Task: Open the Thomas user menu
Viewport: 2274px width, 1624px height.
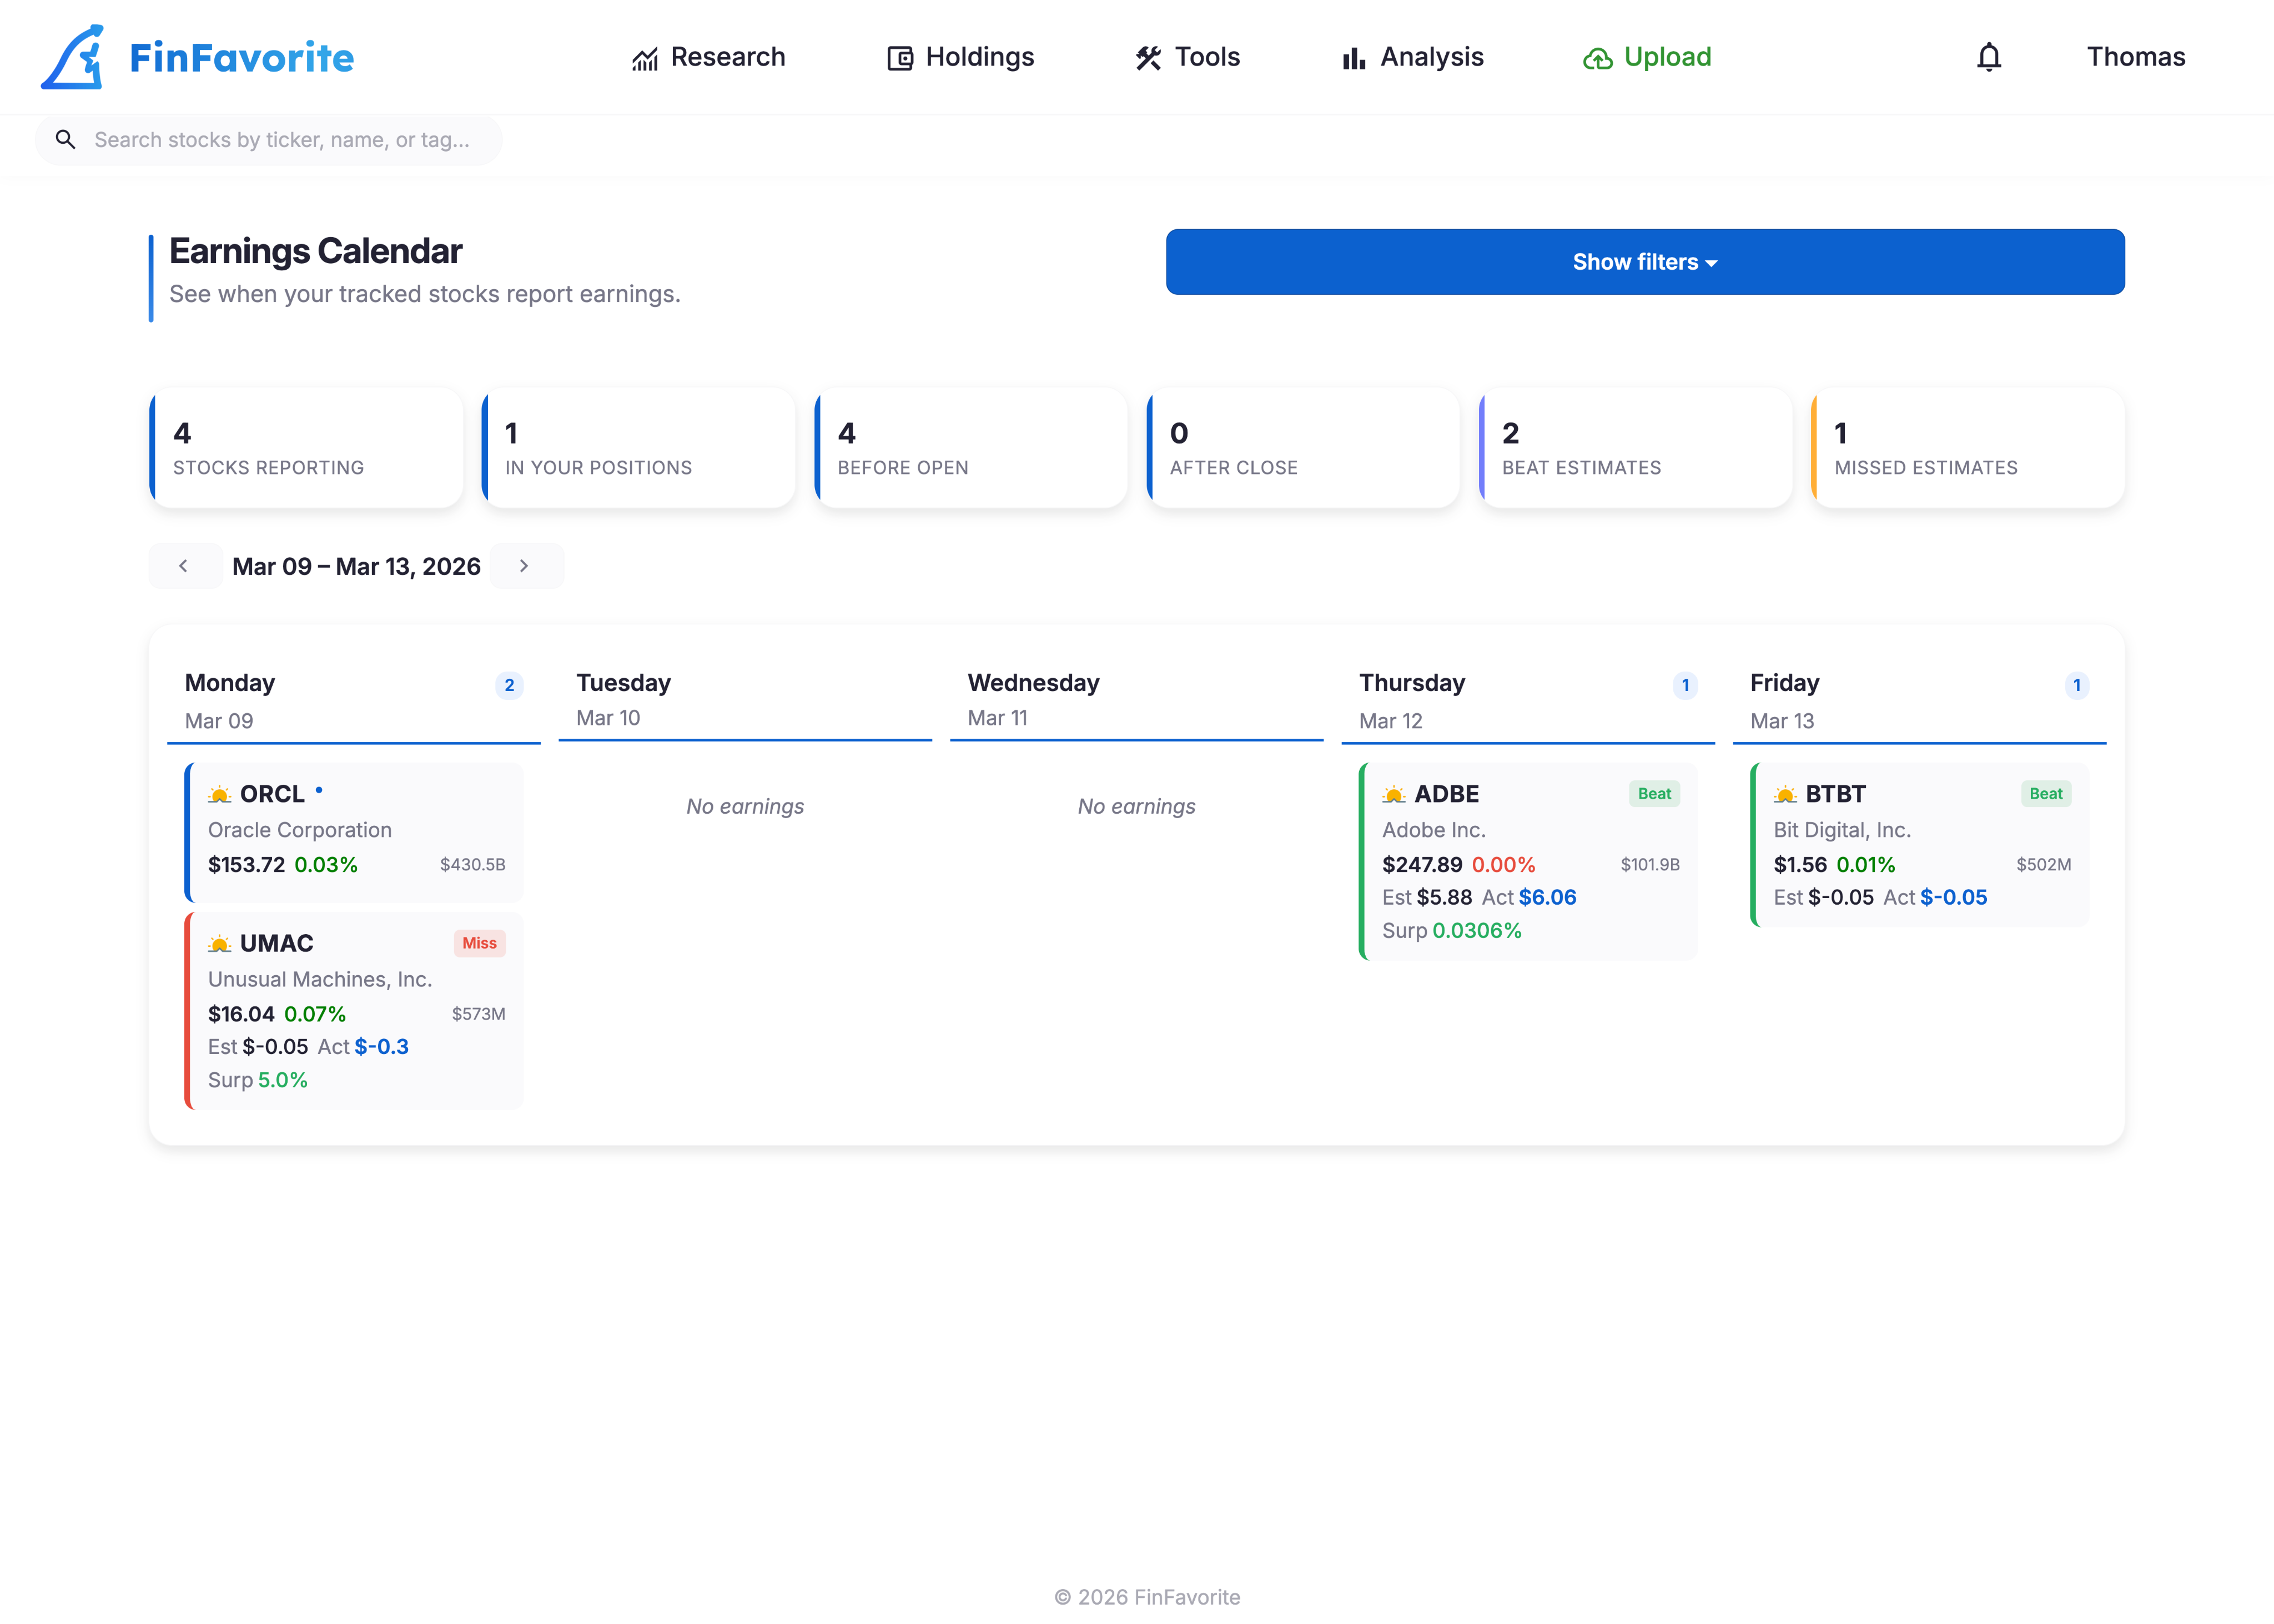Action: coord(2136,57)
